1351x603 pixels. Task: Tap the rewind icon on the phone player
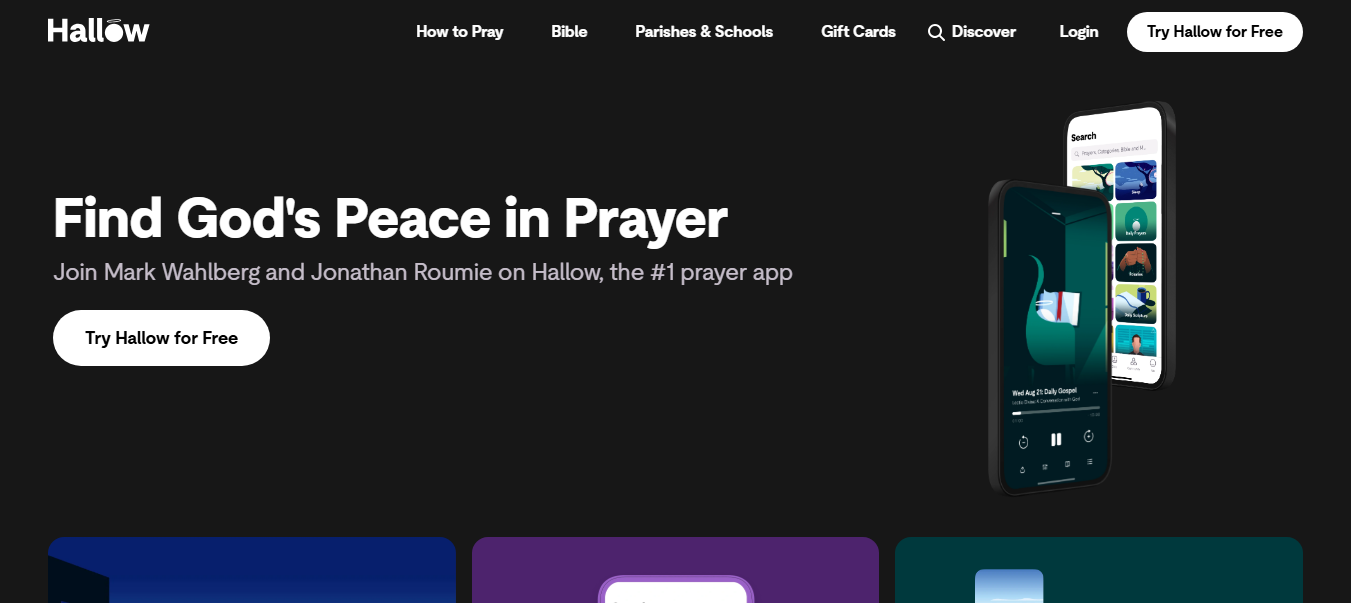click(1023, 440)
